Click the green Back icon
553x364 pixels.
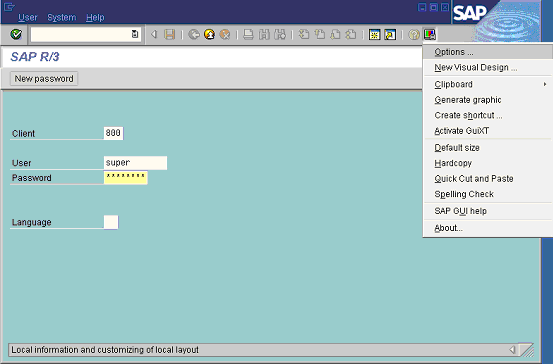[194, 34]
